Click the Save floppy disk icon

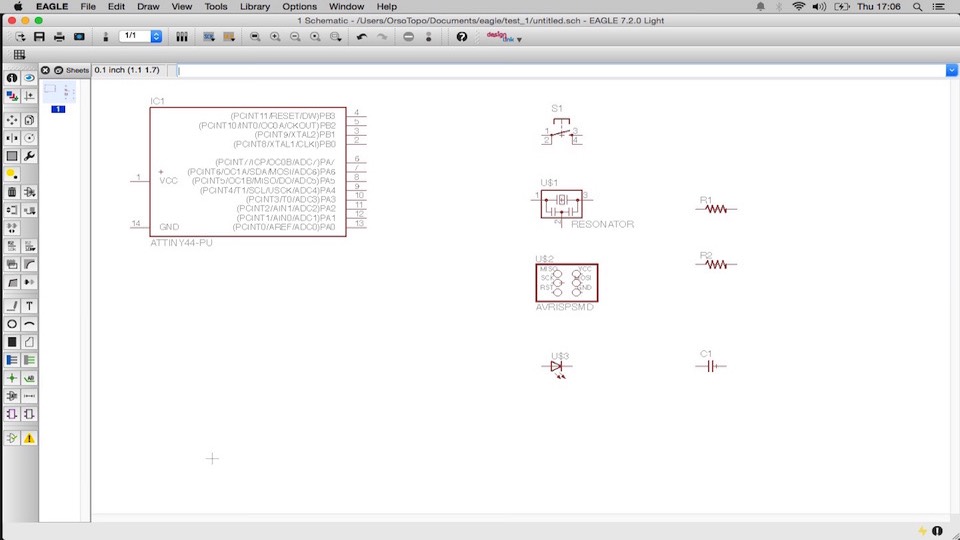(39, 37)
